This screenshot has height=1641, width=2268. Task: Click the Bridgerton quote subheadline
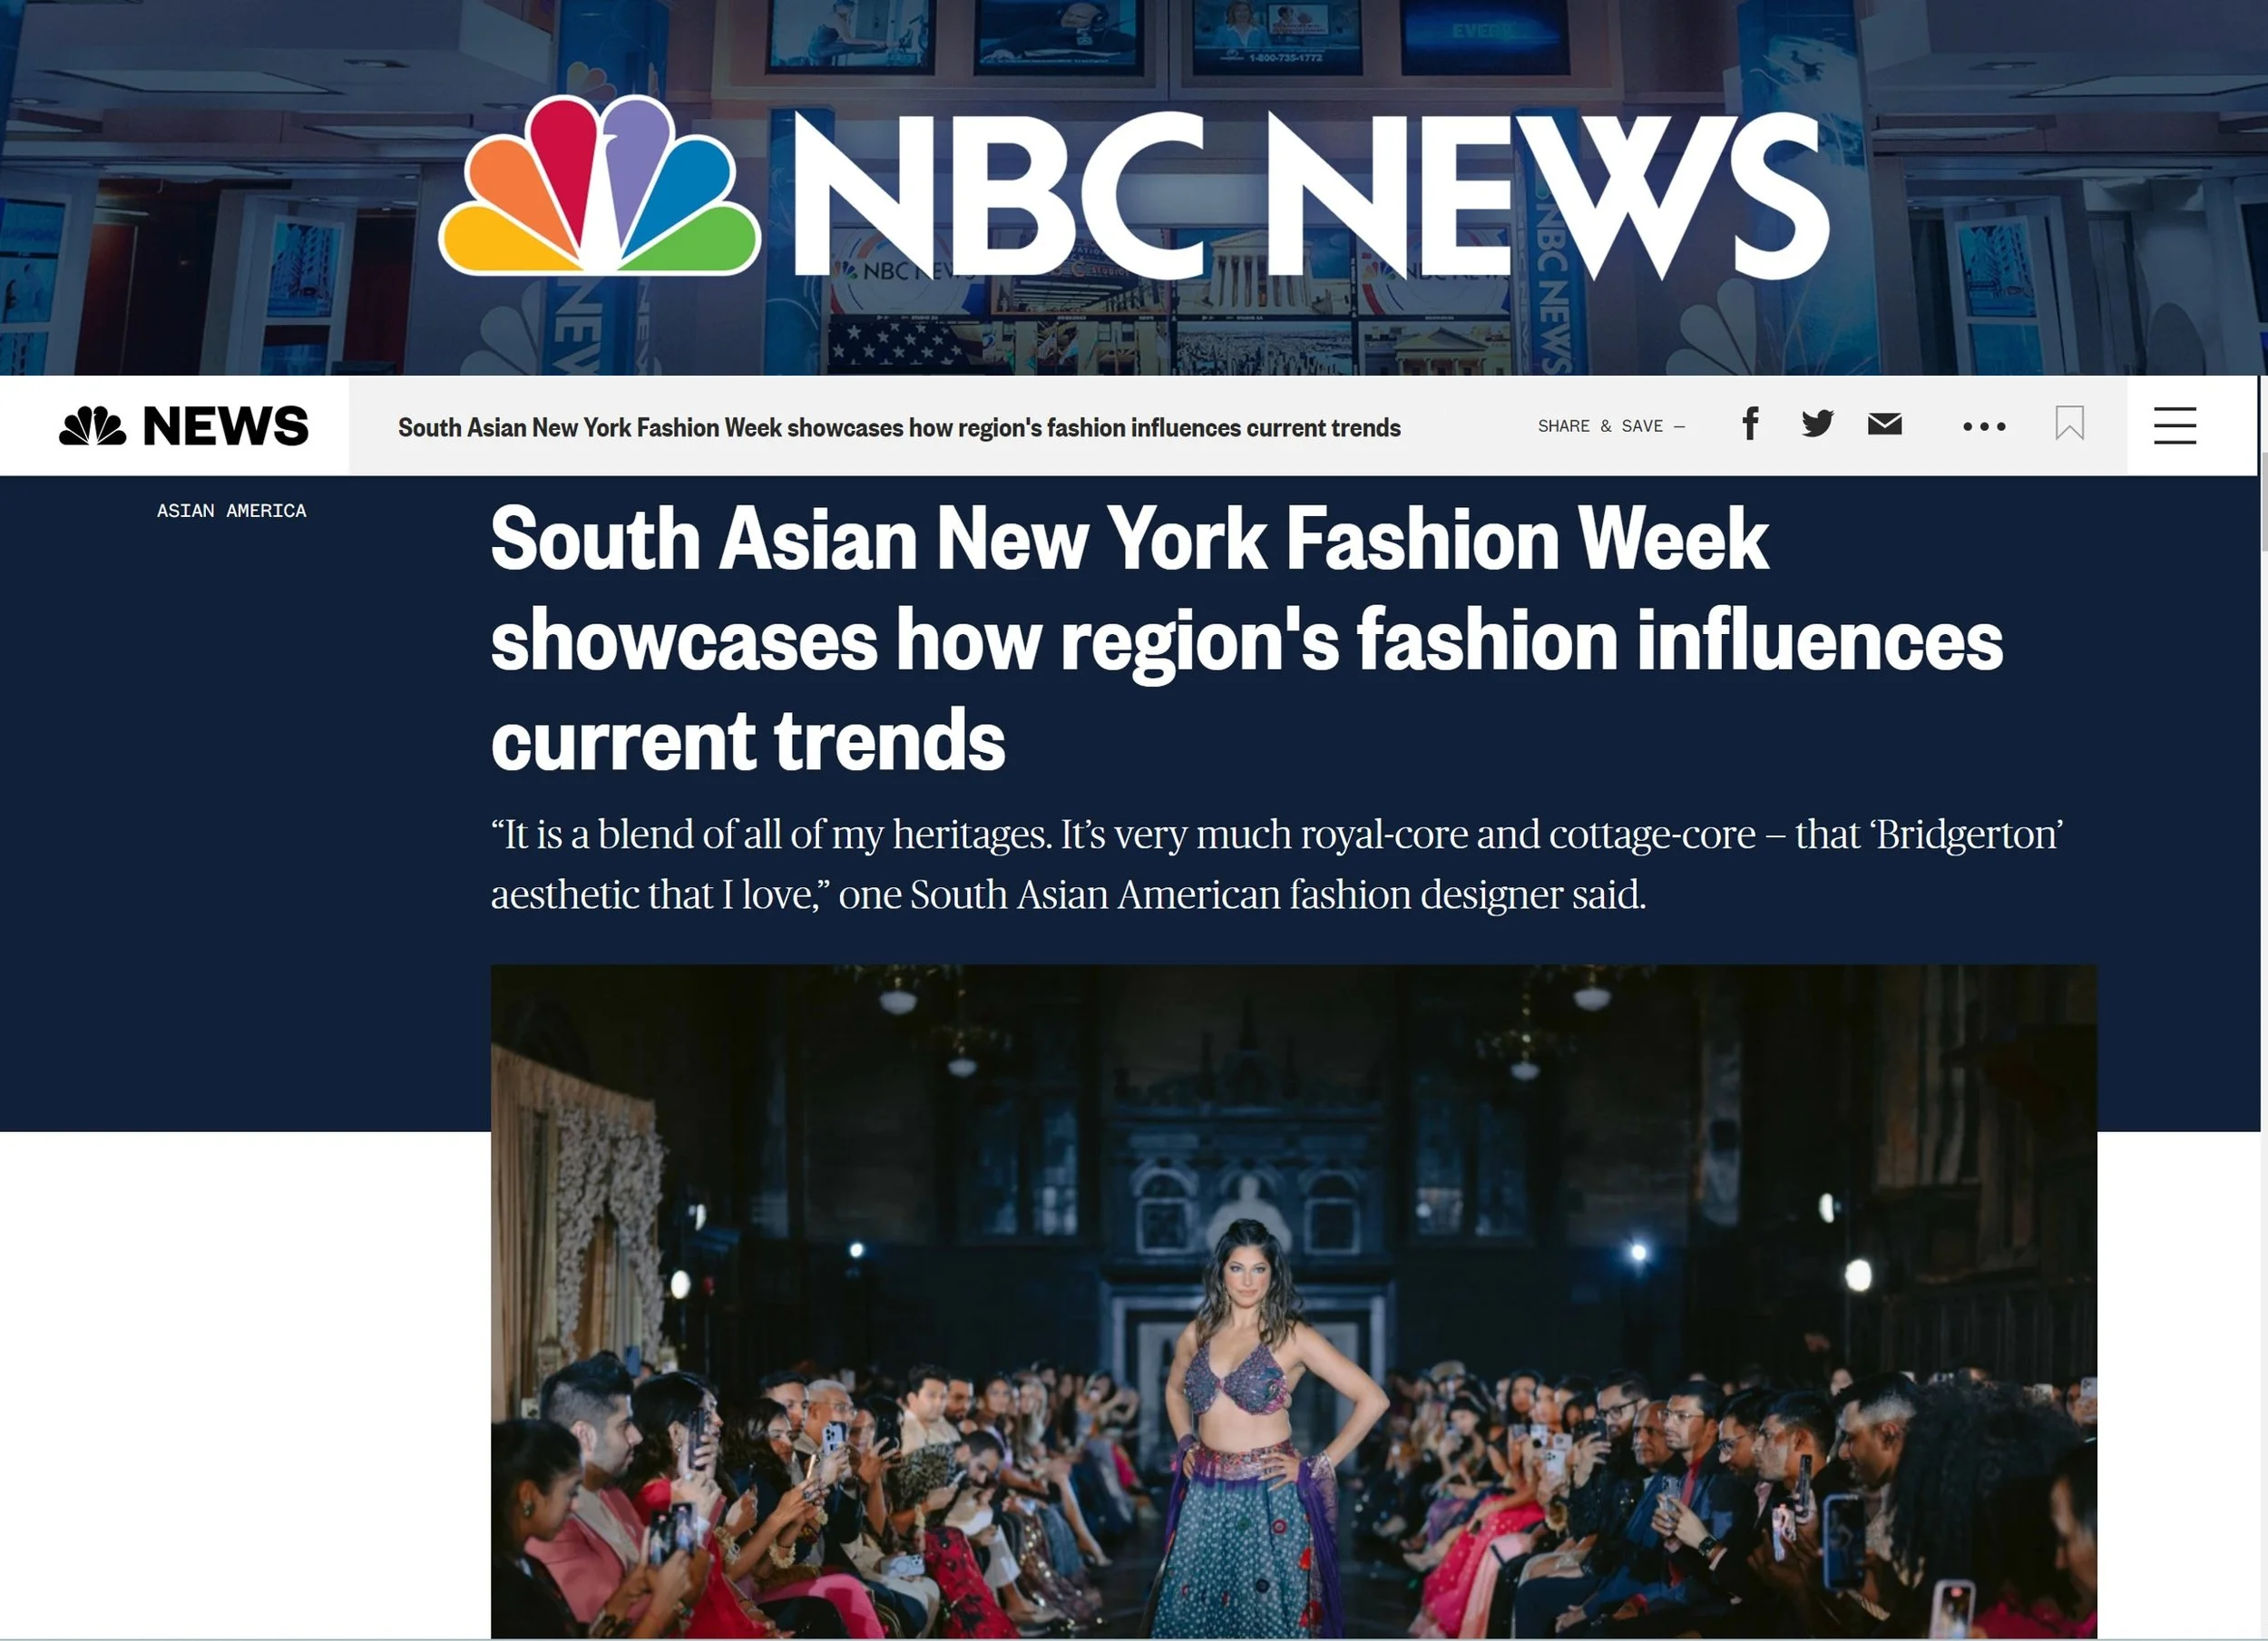1276,864
